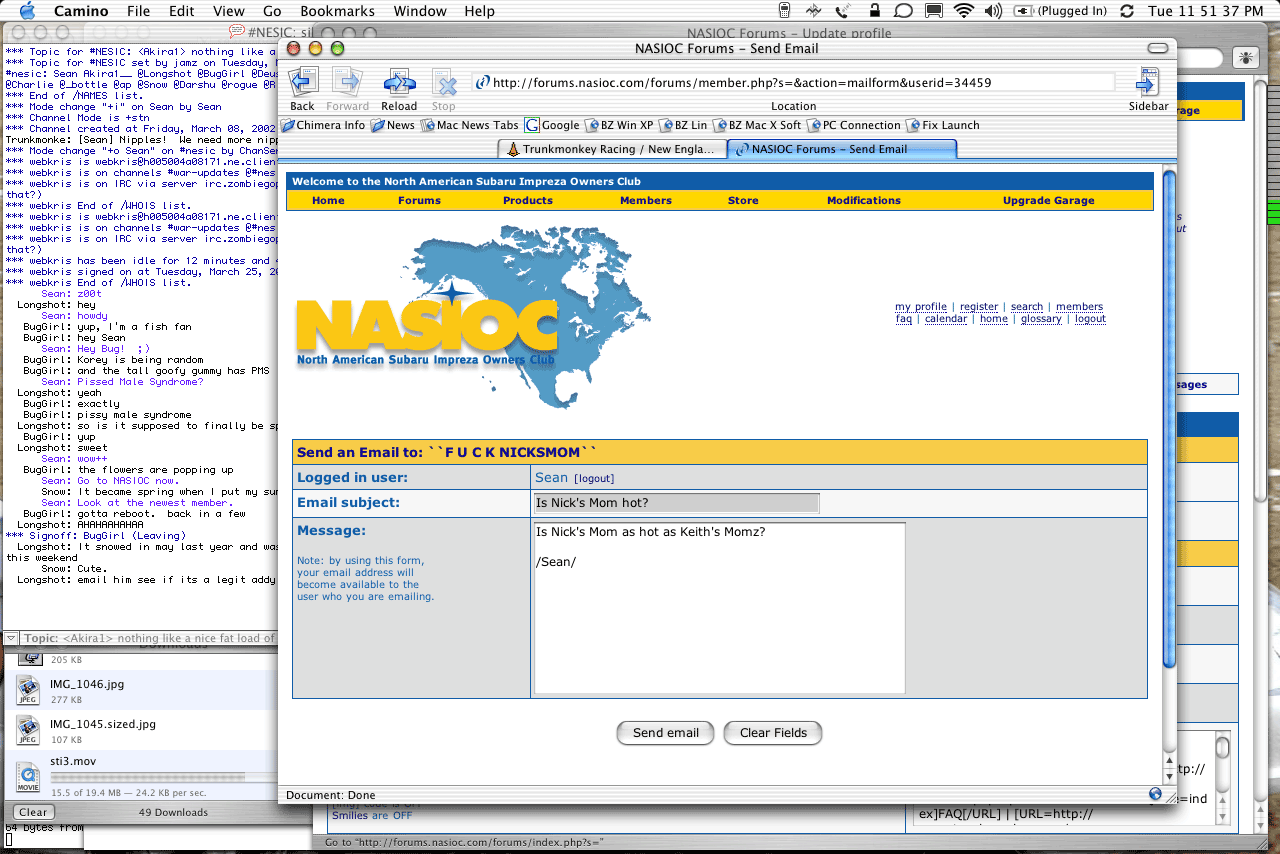This screenshot has width=1280, height=854.
Task: Click the volume icon in menu bar
Action: [x=994, y=11]
